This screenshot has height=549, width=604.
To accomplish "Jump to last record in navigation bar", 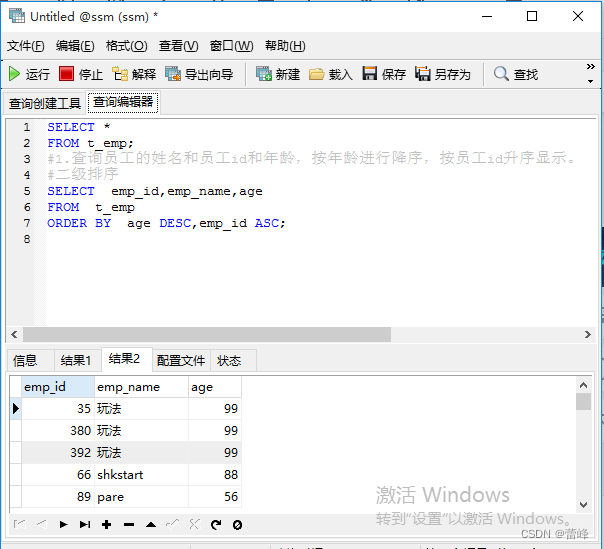I will [x=85, y=524].
